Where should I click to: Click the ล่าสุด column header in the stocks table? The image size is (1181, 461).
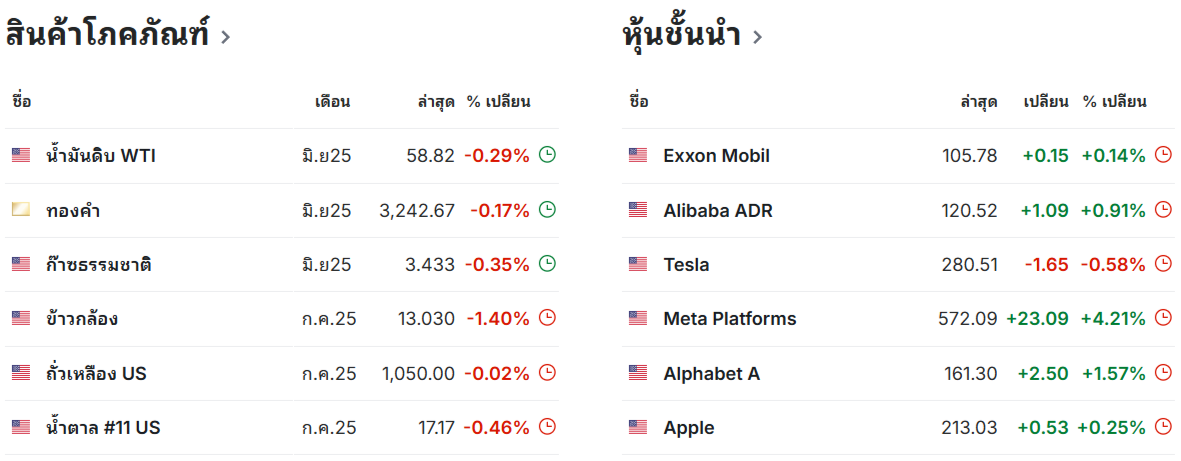[x=979, y=102]
